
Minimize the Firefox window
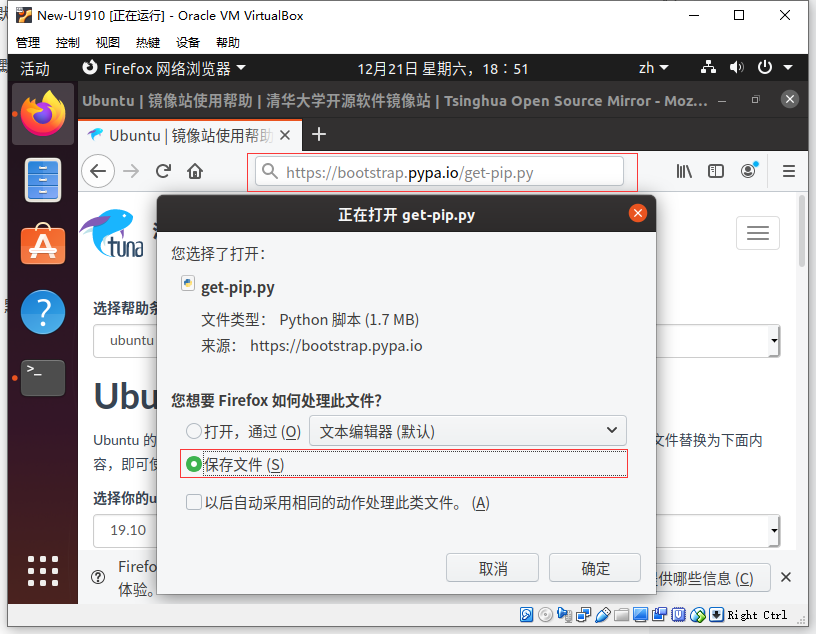click(722, 100)
